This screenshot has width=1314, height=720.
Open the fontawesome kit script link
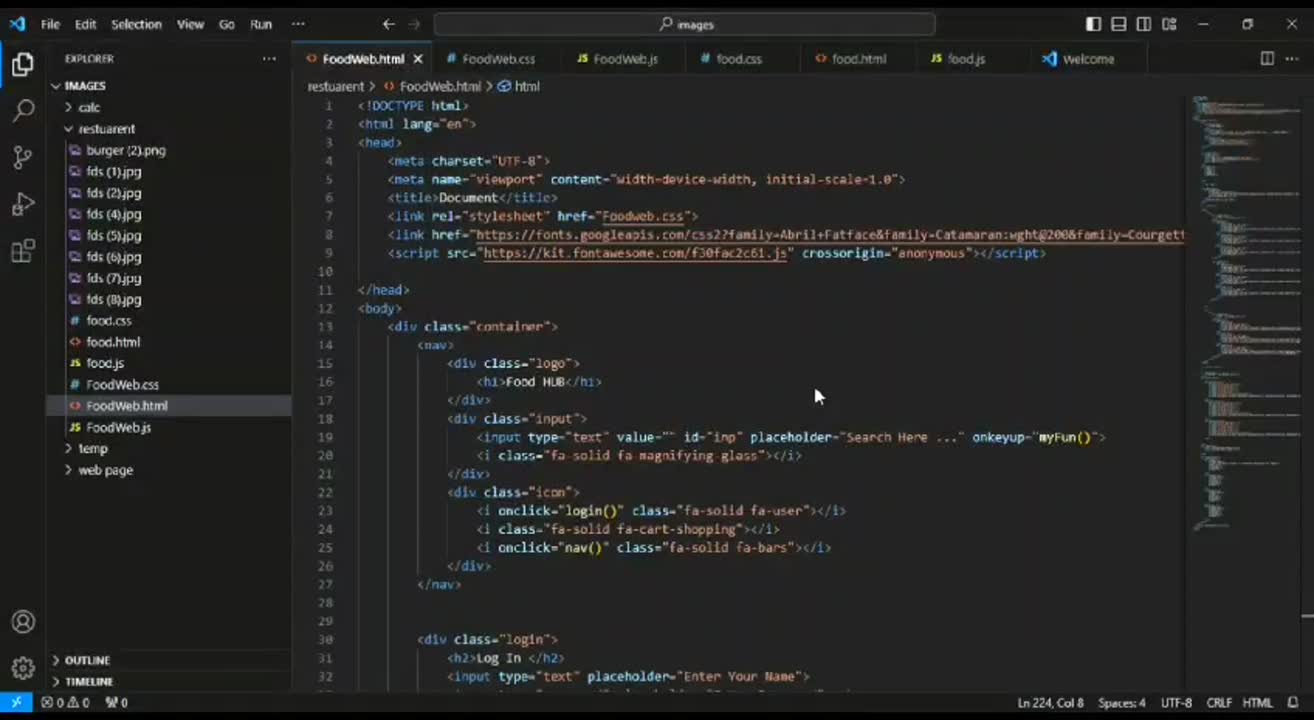pyautogui.click(x=636, y=254)
